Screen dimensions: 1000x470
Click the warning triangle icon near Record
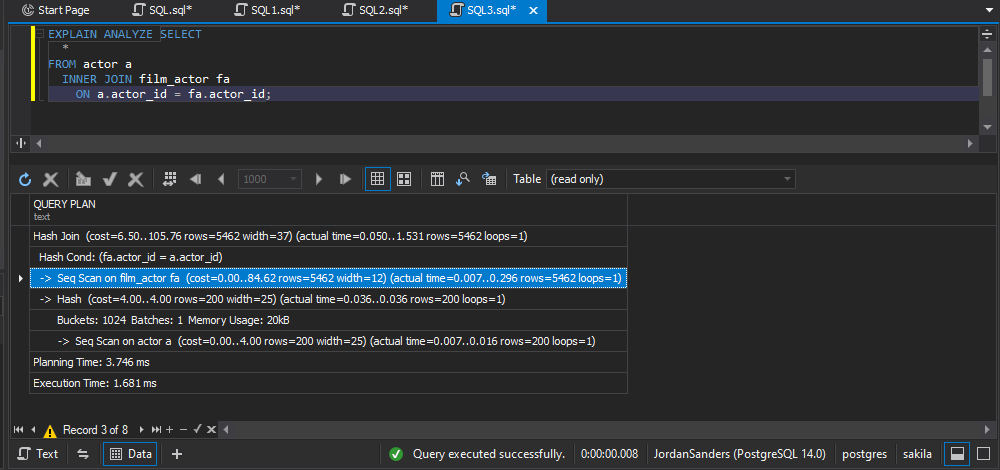[x=50, y=431]
